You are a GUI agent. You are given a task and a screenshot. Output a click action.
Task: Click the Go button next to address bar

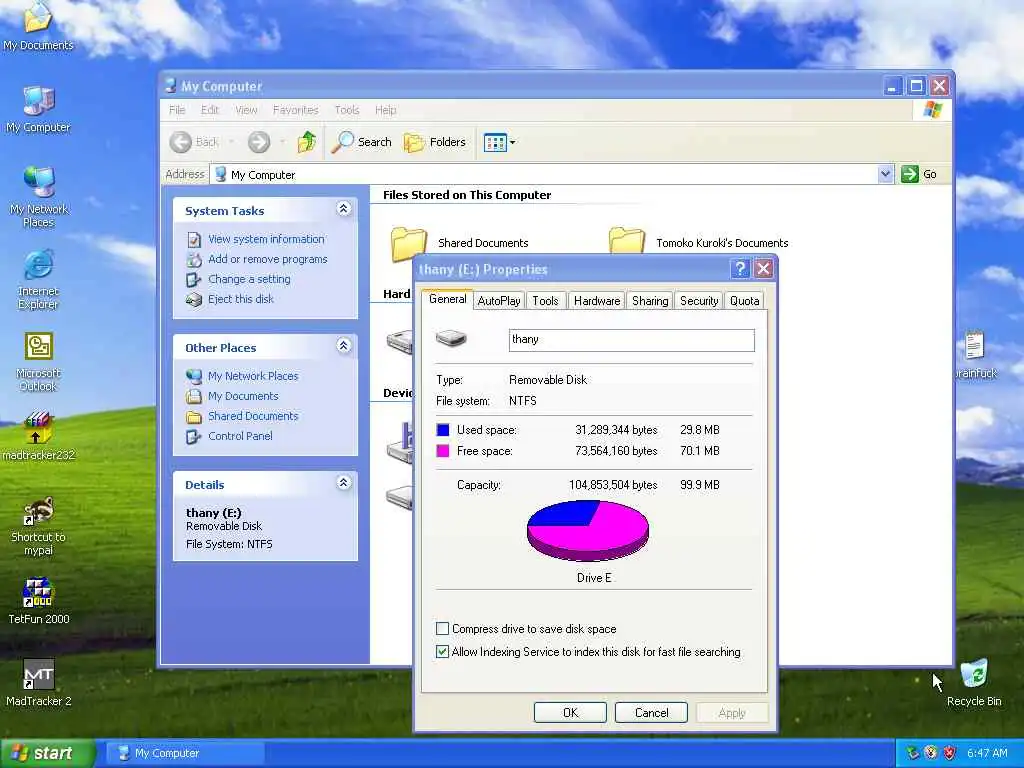point(920,174)
